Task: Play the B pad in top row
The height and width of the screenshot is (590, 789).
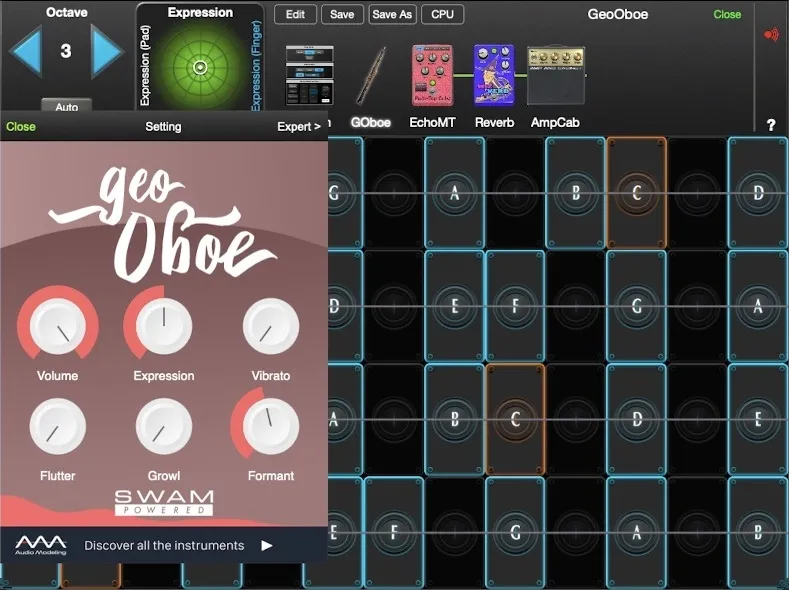Action: tap(576, 193)
